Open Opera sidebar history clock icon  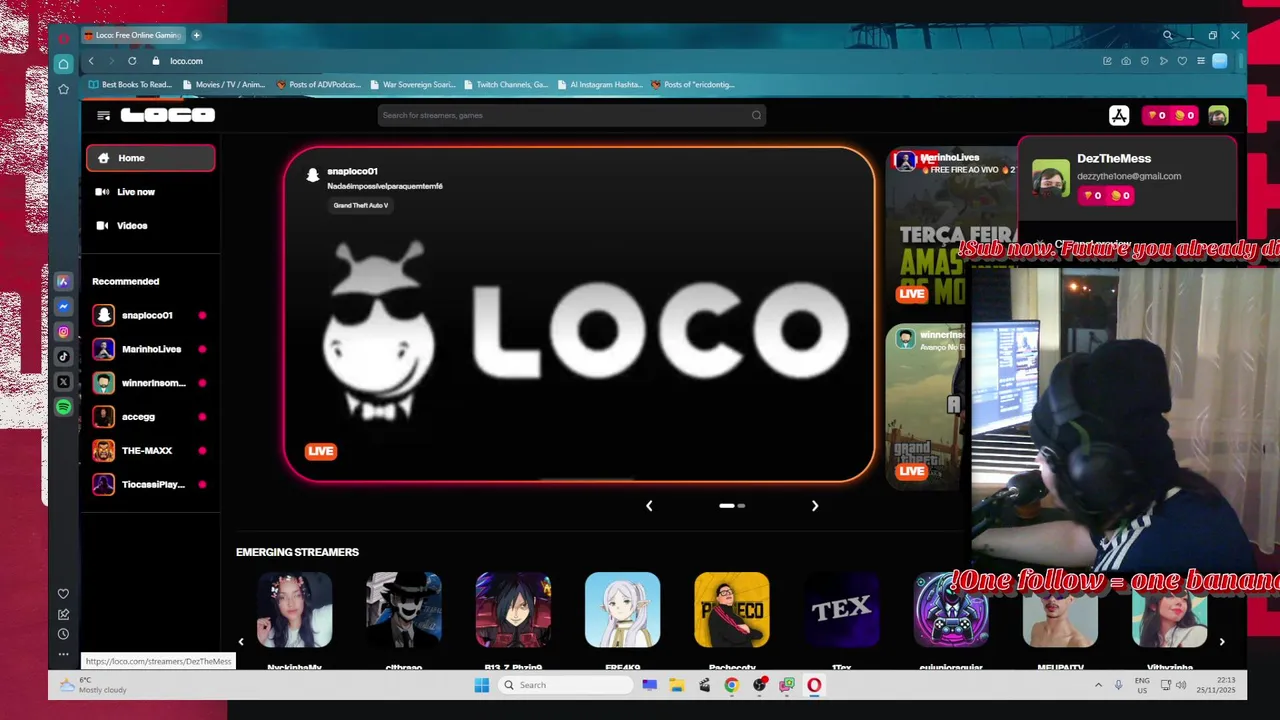click(63, 634)
